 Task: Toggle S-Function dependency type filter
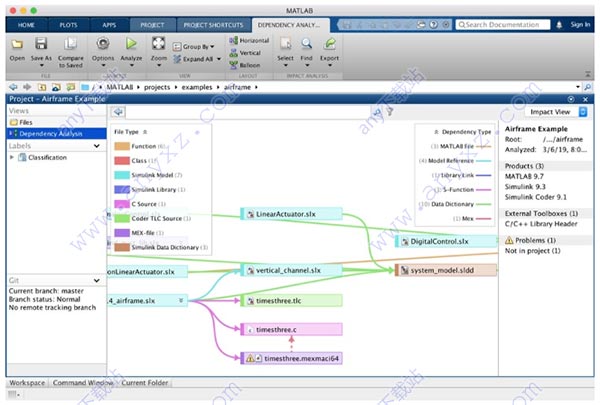point(462,189)
